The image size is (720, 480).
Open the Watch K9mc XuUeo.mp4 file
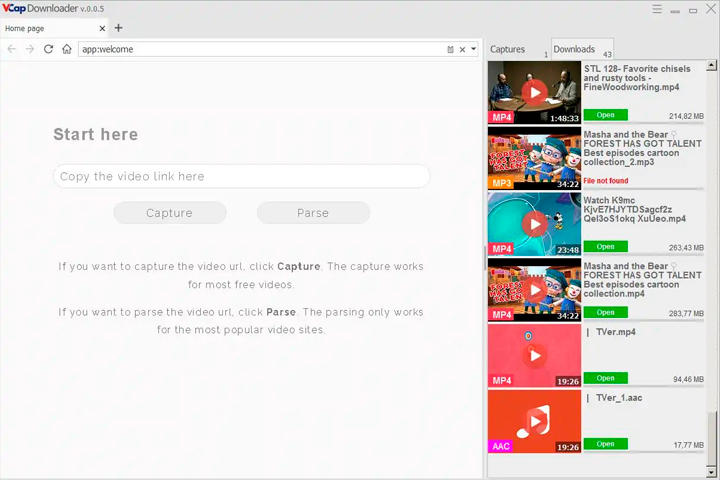(x=605, y=247)
